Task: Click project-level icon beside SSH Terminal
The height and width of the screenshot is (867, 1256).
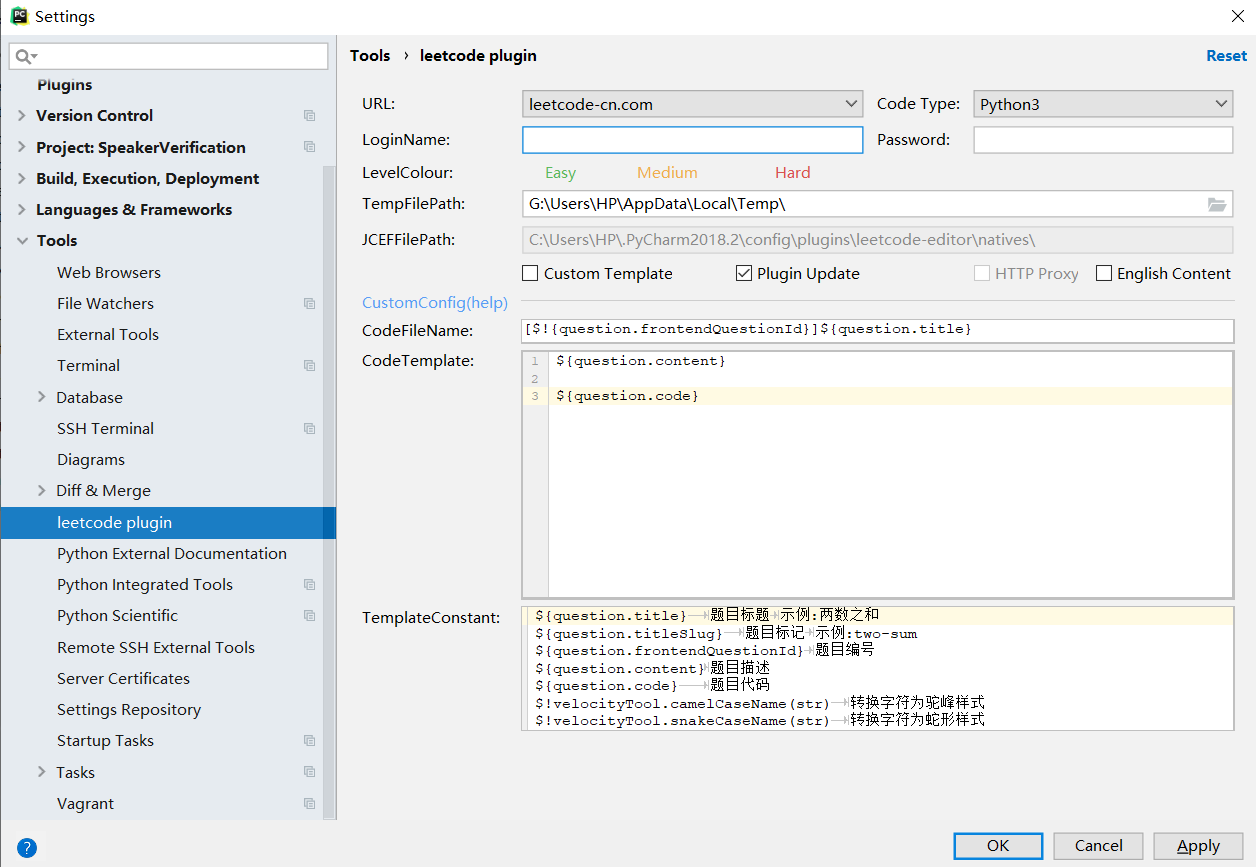Action: (309, 428)
